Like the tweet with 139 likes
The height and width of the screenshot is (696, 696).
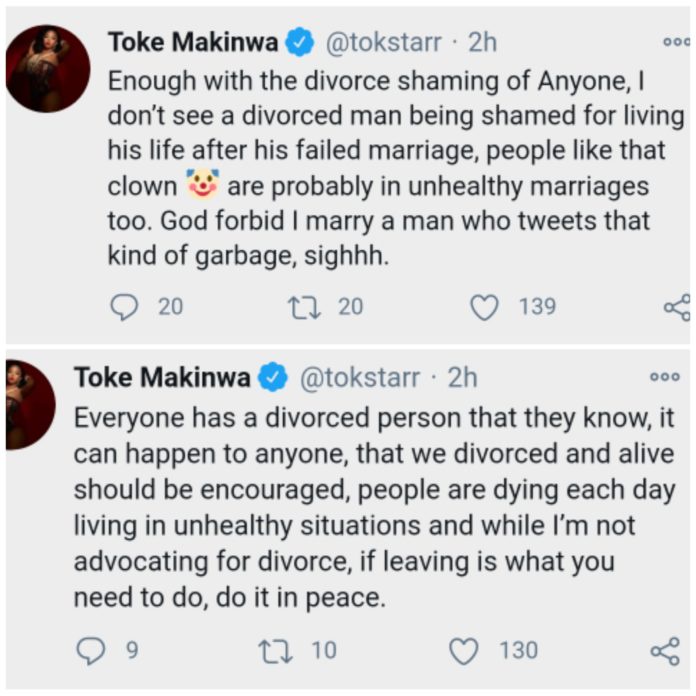point(484,306)
